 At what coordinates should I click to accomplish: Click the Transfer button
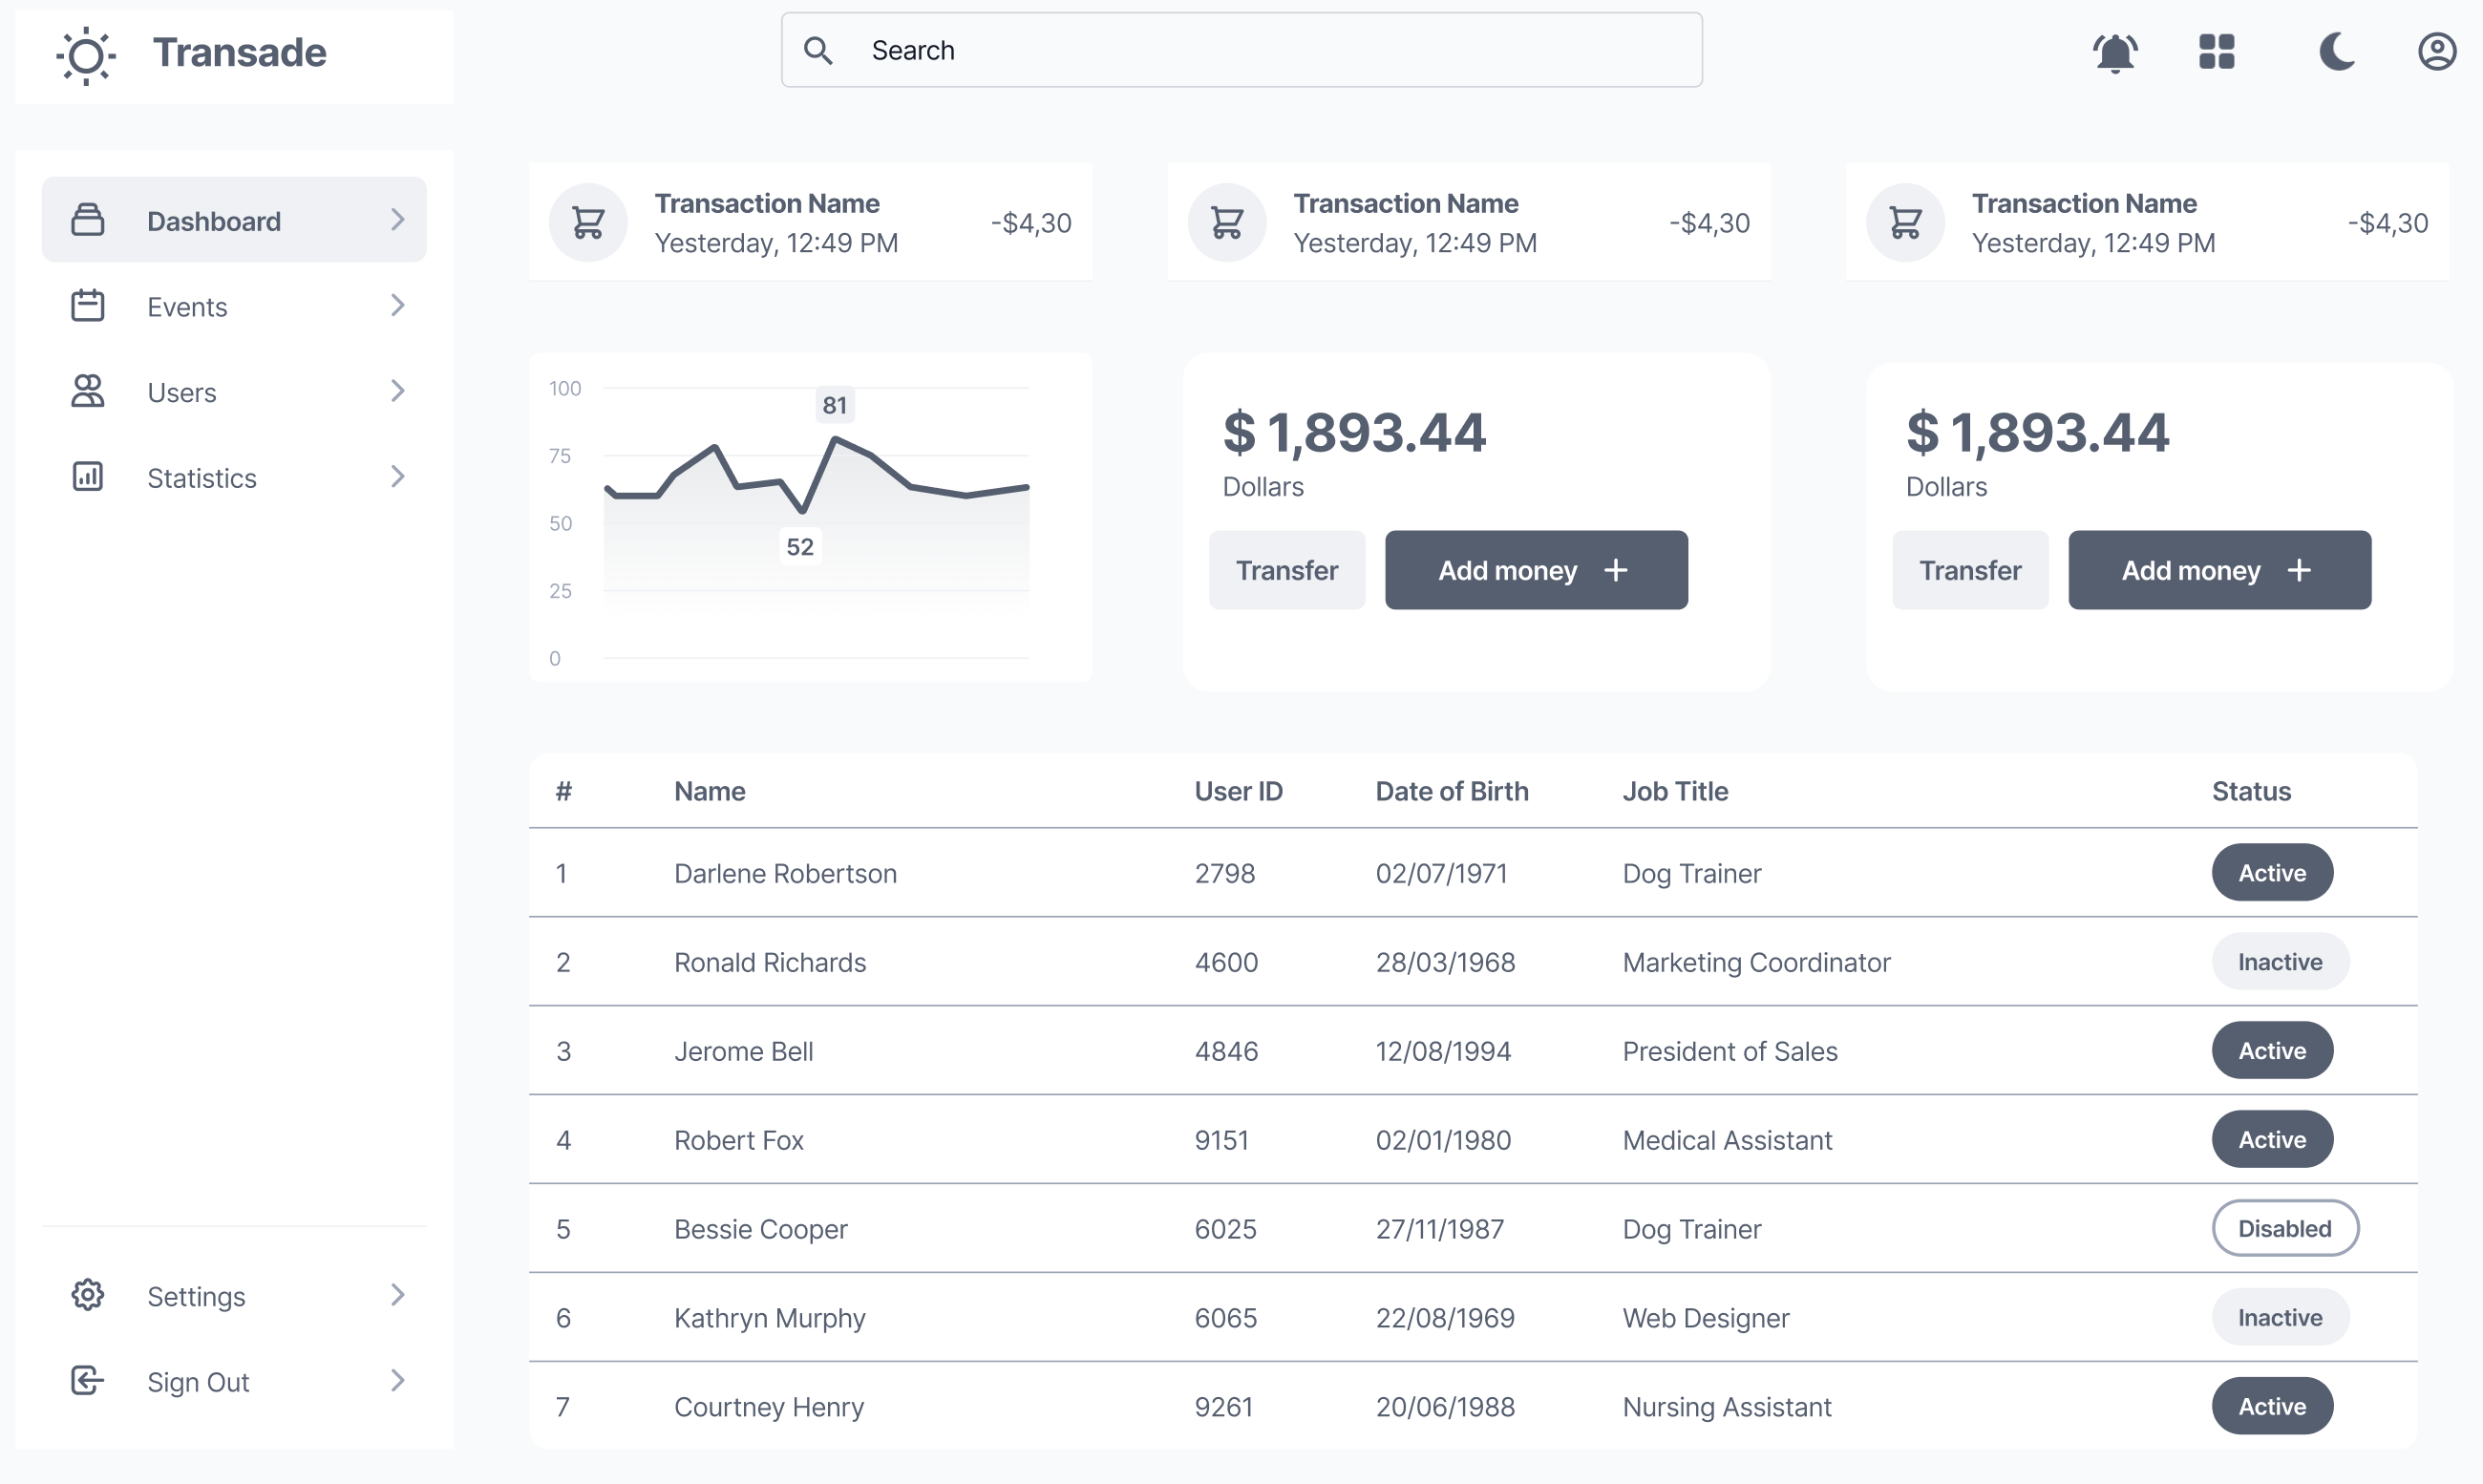(x=1287, y=570)
